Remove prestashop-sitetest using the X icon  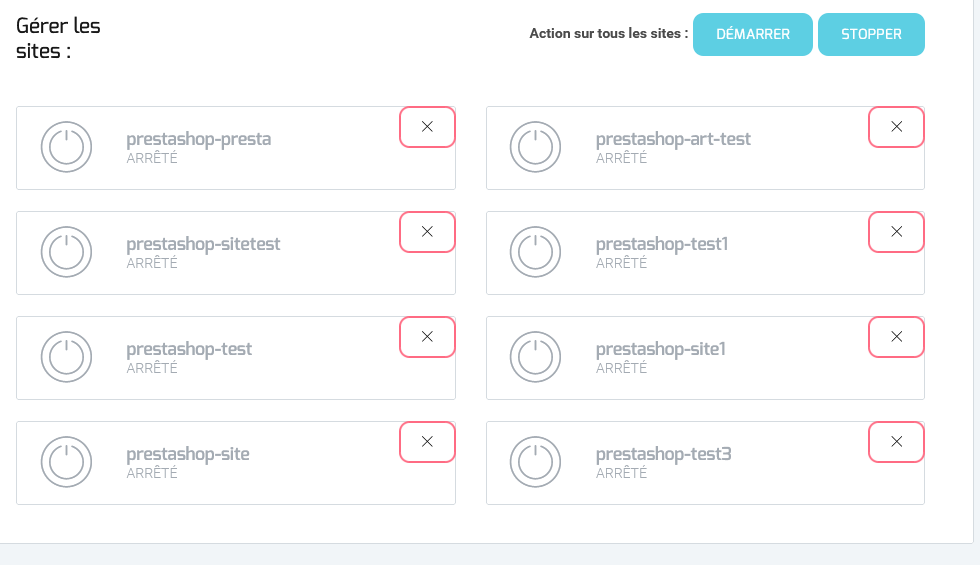[x=428, y=232]
